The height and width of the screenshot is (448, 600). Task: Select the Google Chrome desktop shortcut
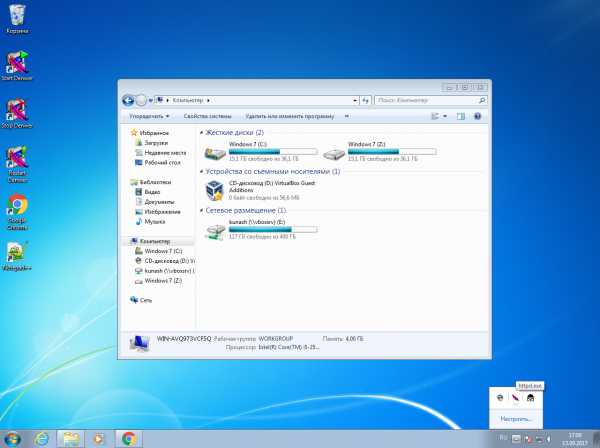tap(17, 212)
